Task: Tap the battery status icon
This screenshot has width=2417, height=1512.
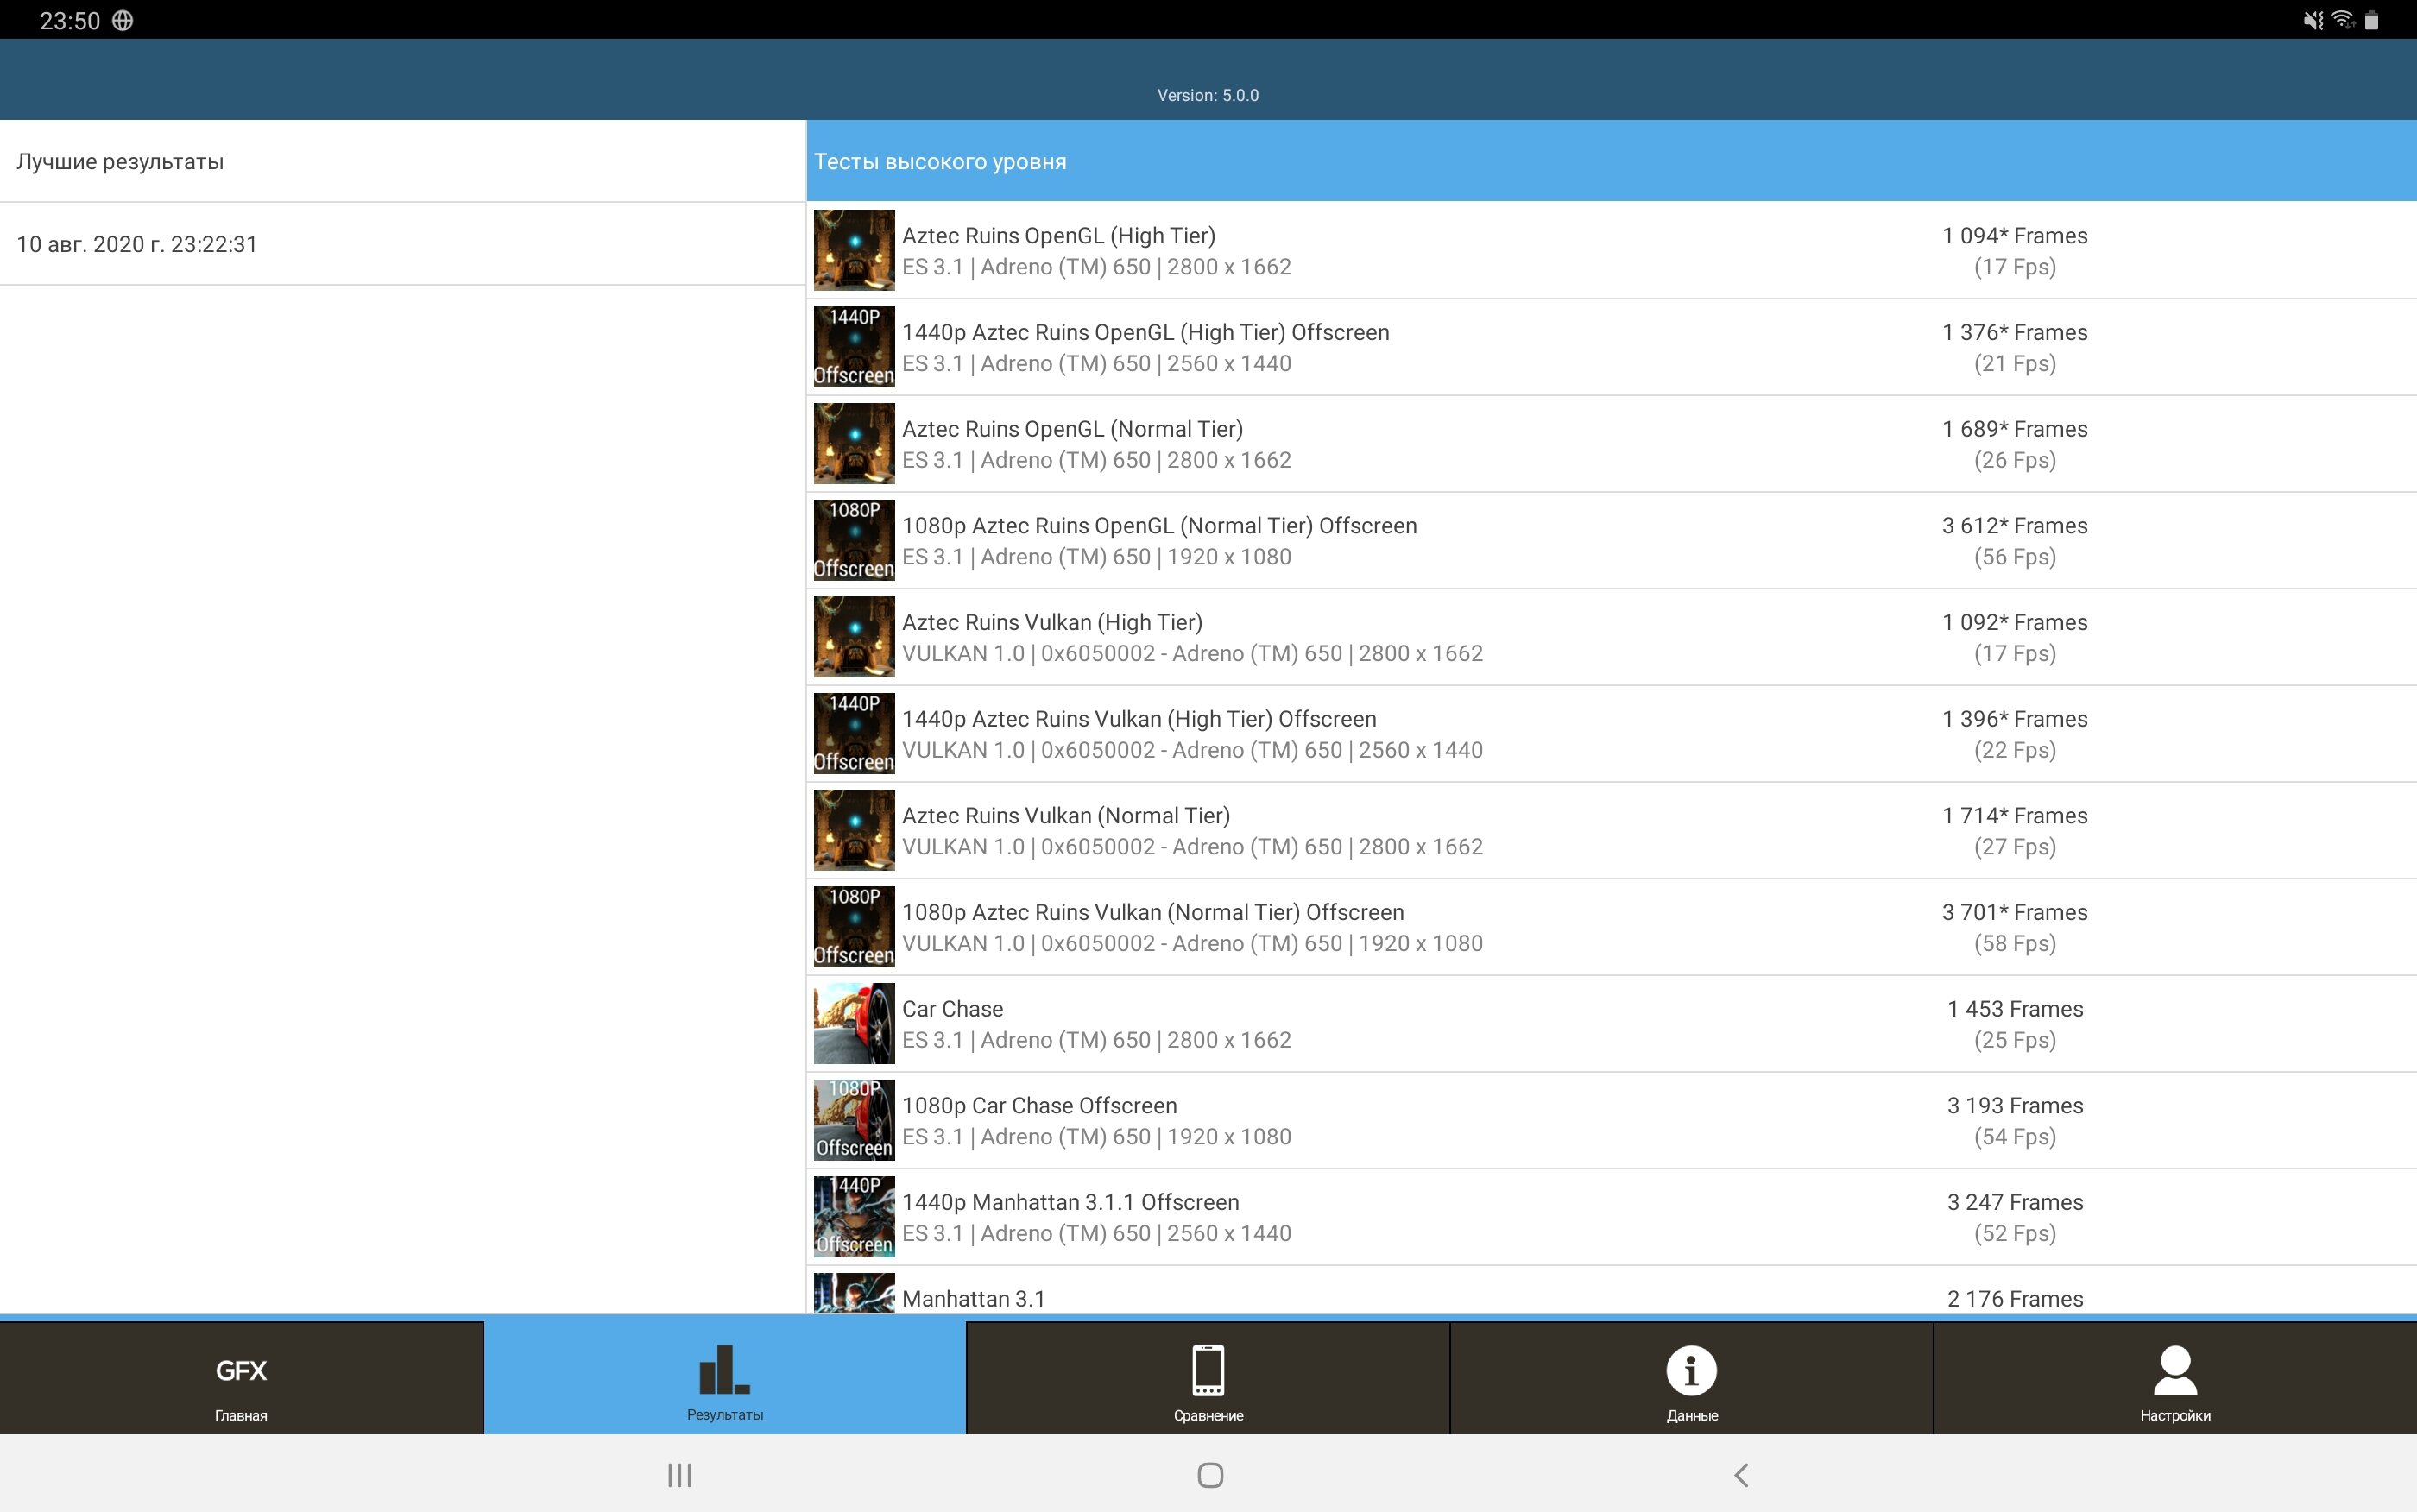Action: tap(2371, 20)
